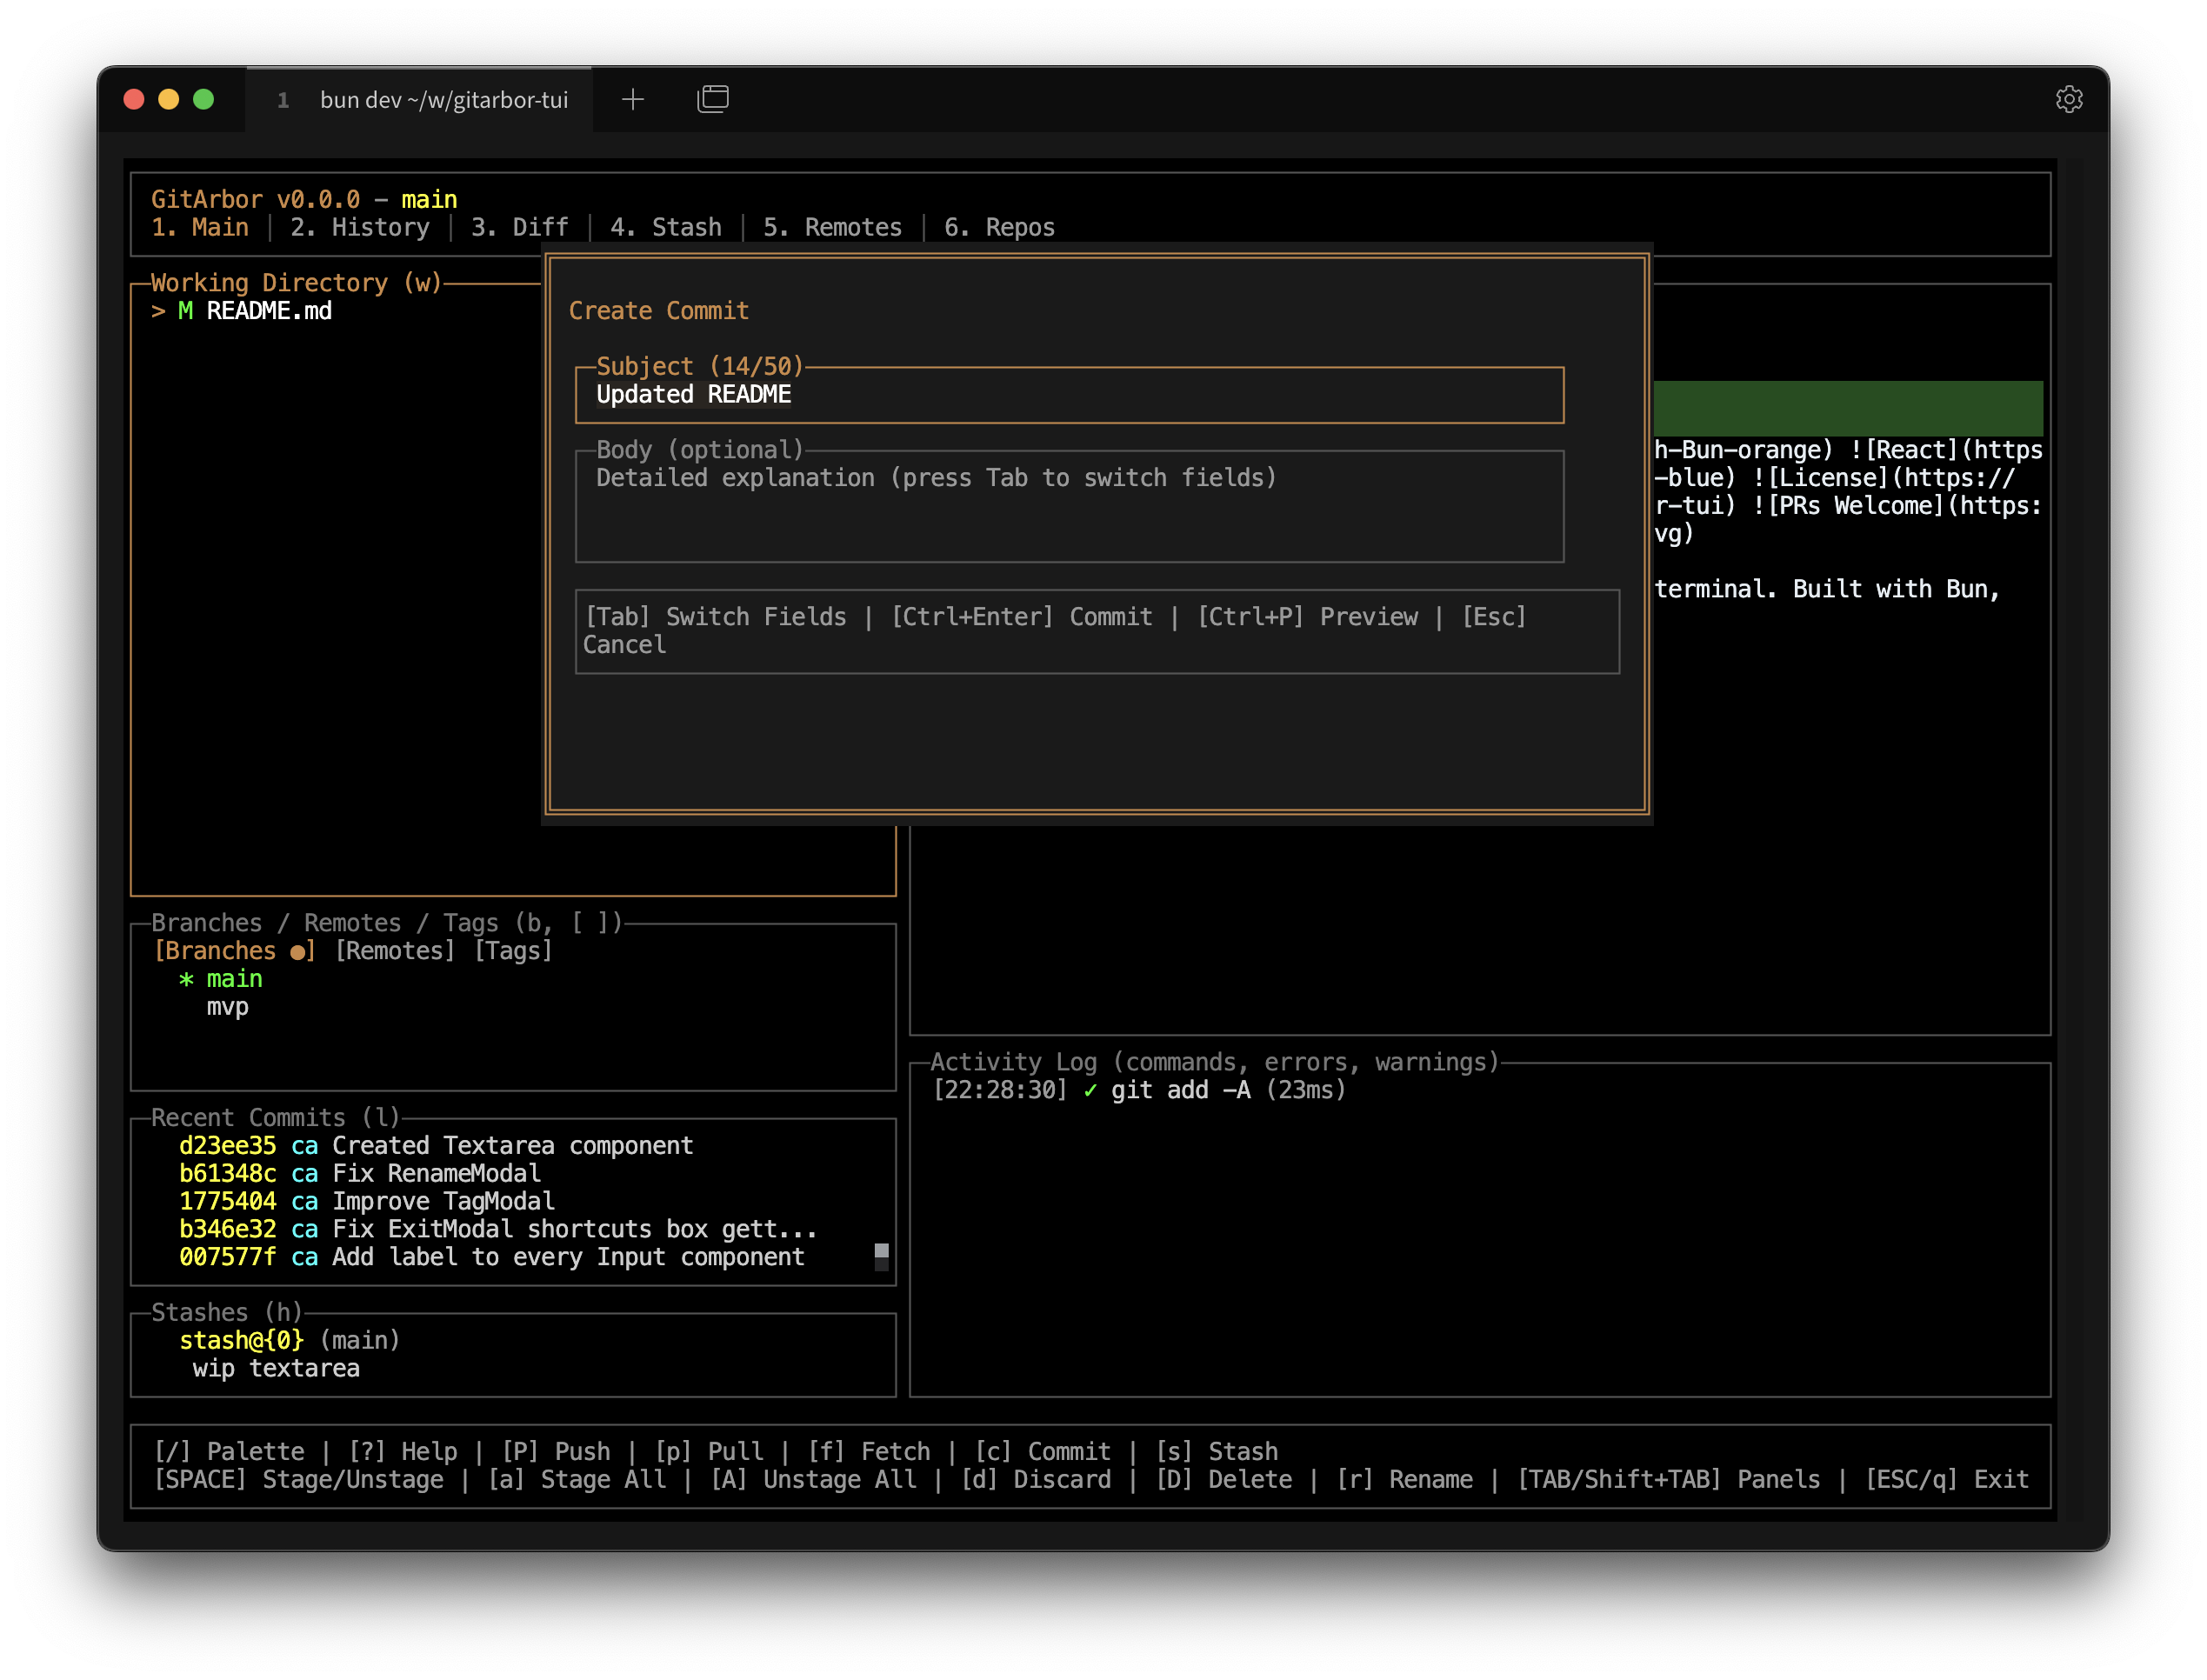2207x1680 pixels.
Task: Select the stash@{0} entry
Action: [x=241, y=1340]
